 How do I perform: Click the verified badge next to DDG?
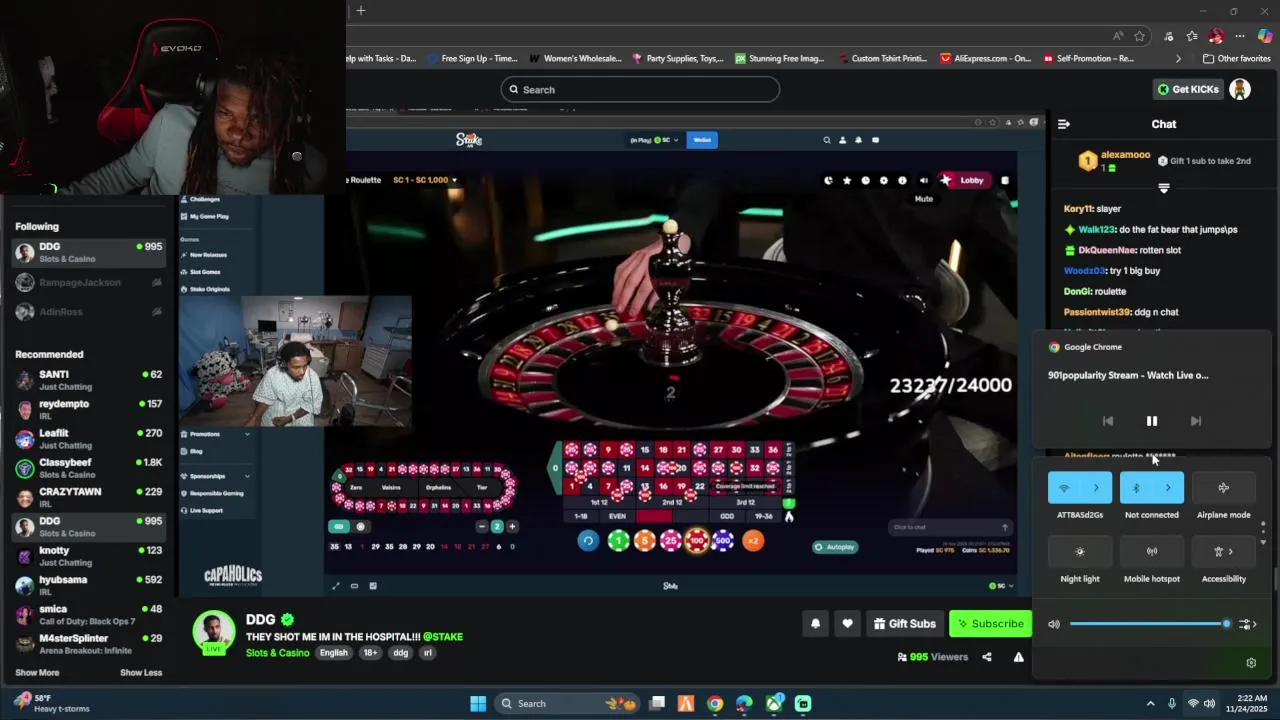click(x=288, y=620)
